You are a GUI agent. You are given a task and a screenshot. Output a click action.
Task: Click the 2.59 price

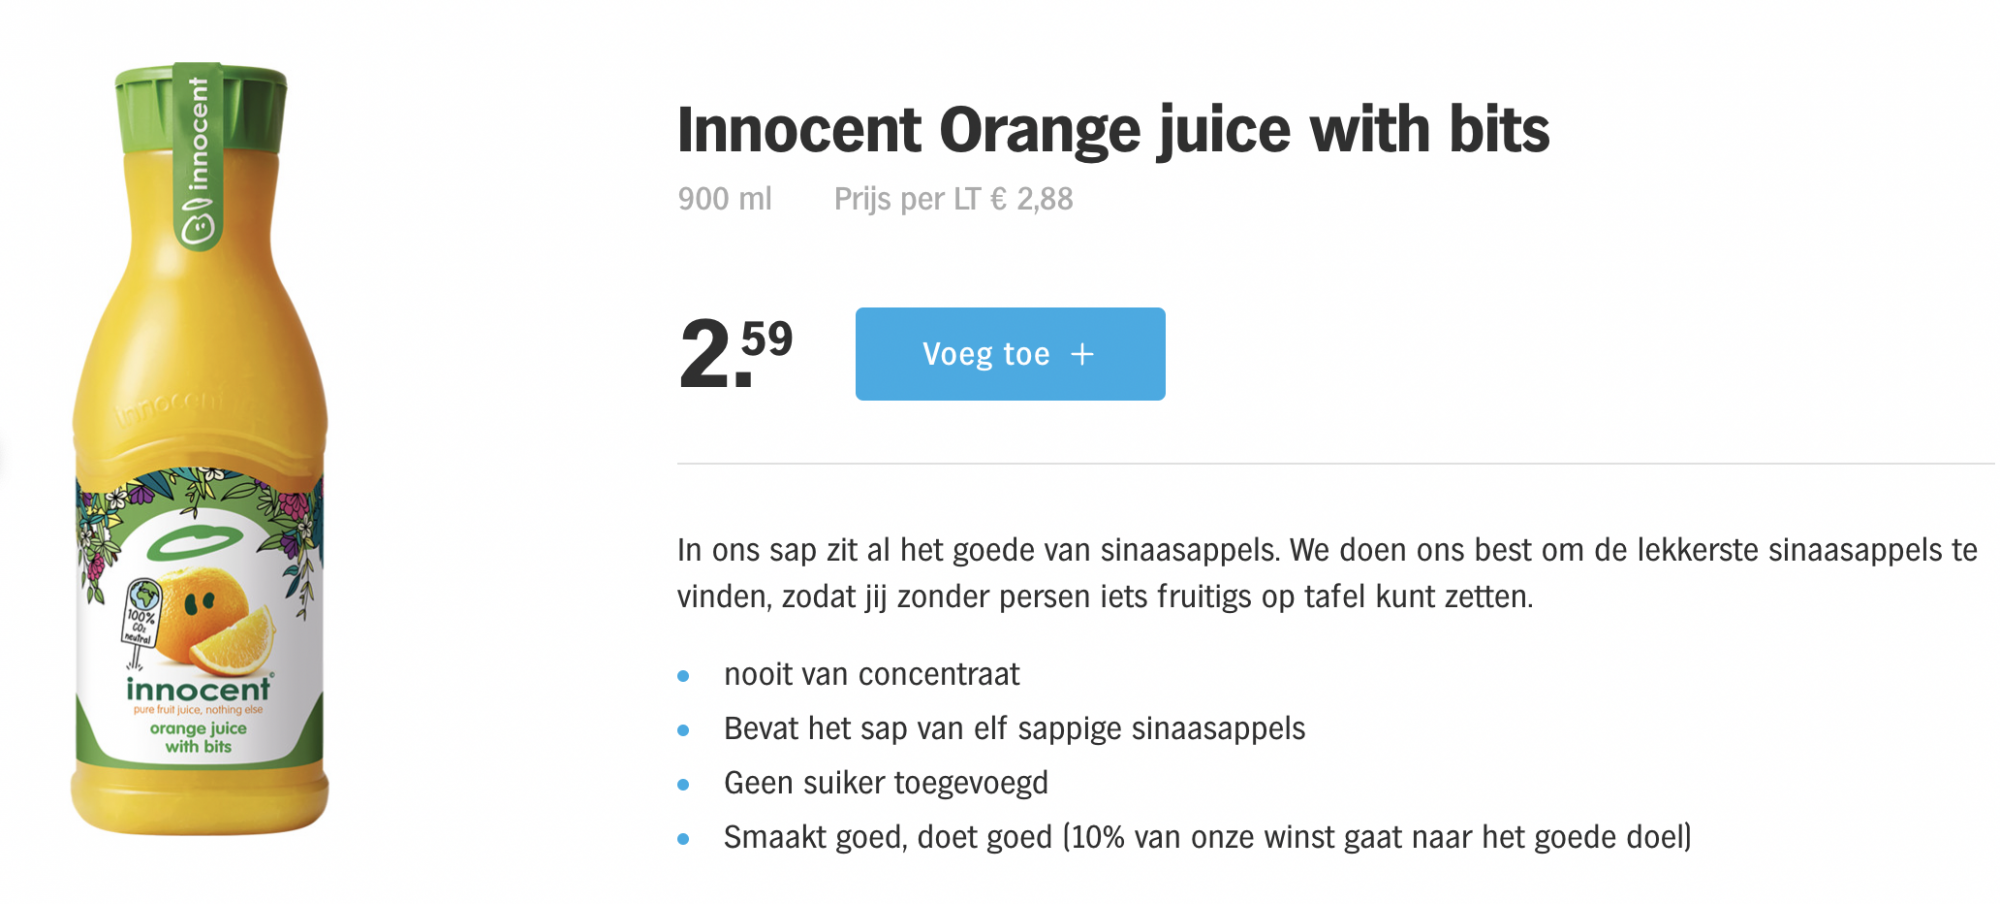click(735, 352)
